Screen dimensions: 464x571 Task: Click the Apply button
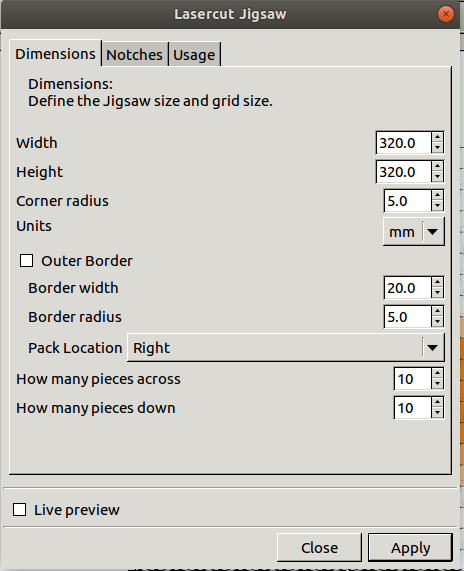point(410,548)
